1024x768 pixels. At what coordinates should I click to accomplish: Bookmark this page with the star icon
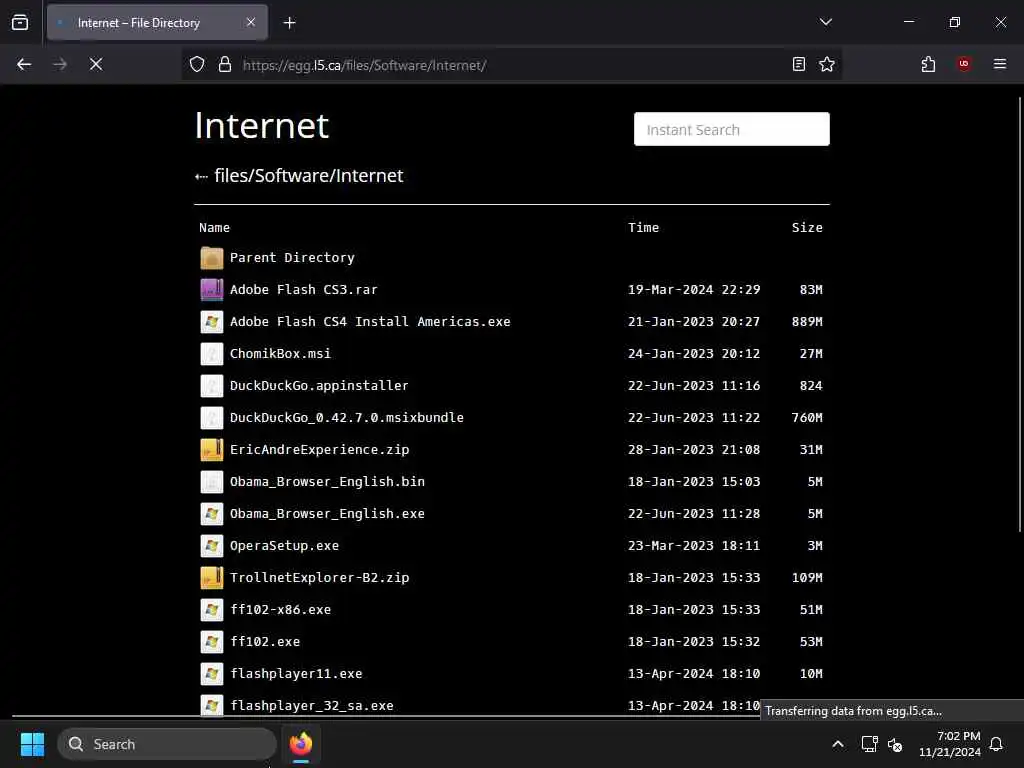(827, 64)
